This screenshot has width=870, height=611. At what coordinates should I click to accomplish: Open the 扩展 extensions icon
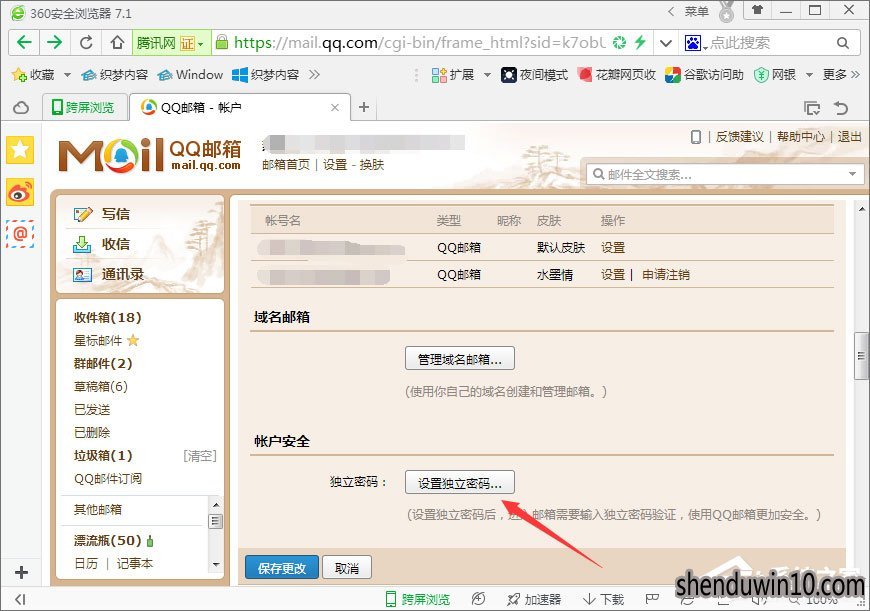[x=453, y=74]
